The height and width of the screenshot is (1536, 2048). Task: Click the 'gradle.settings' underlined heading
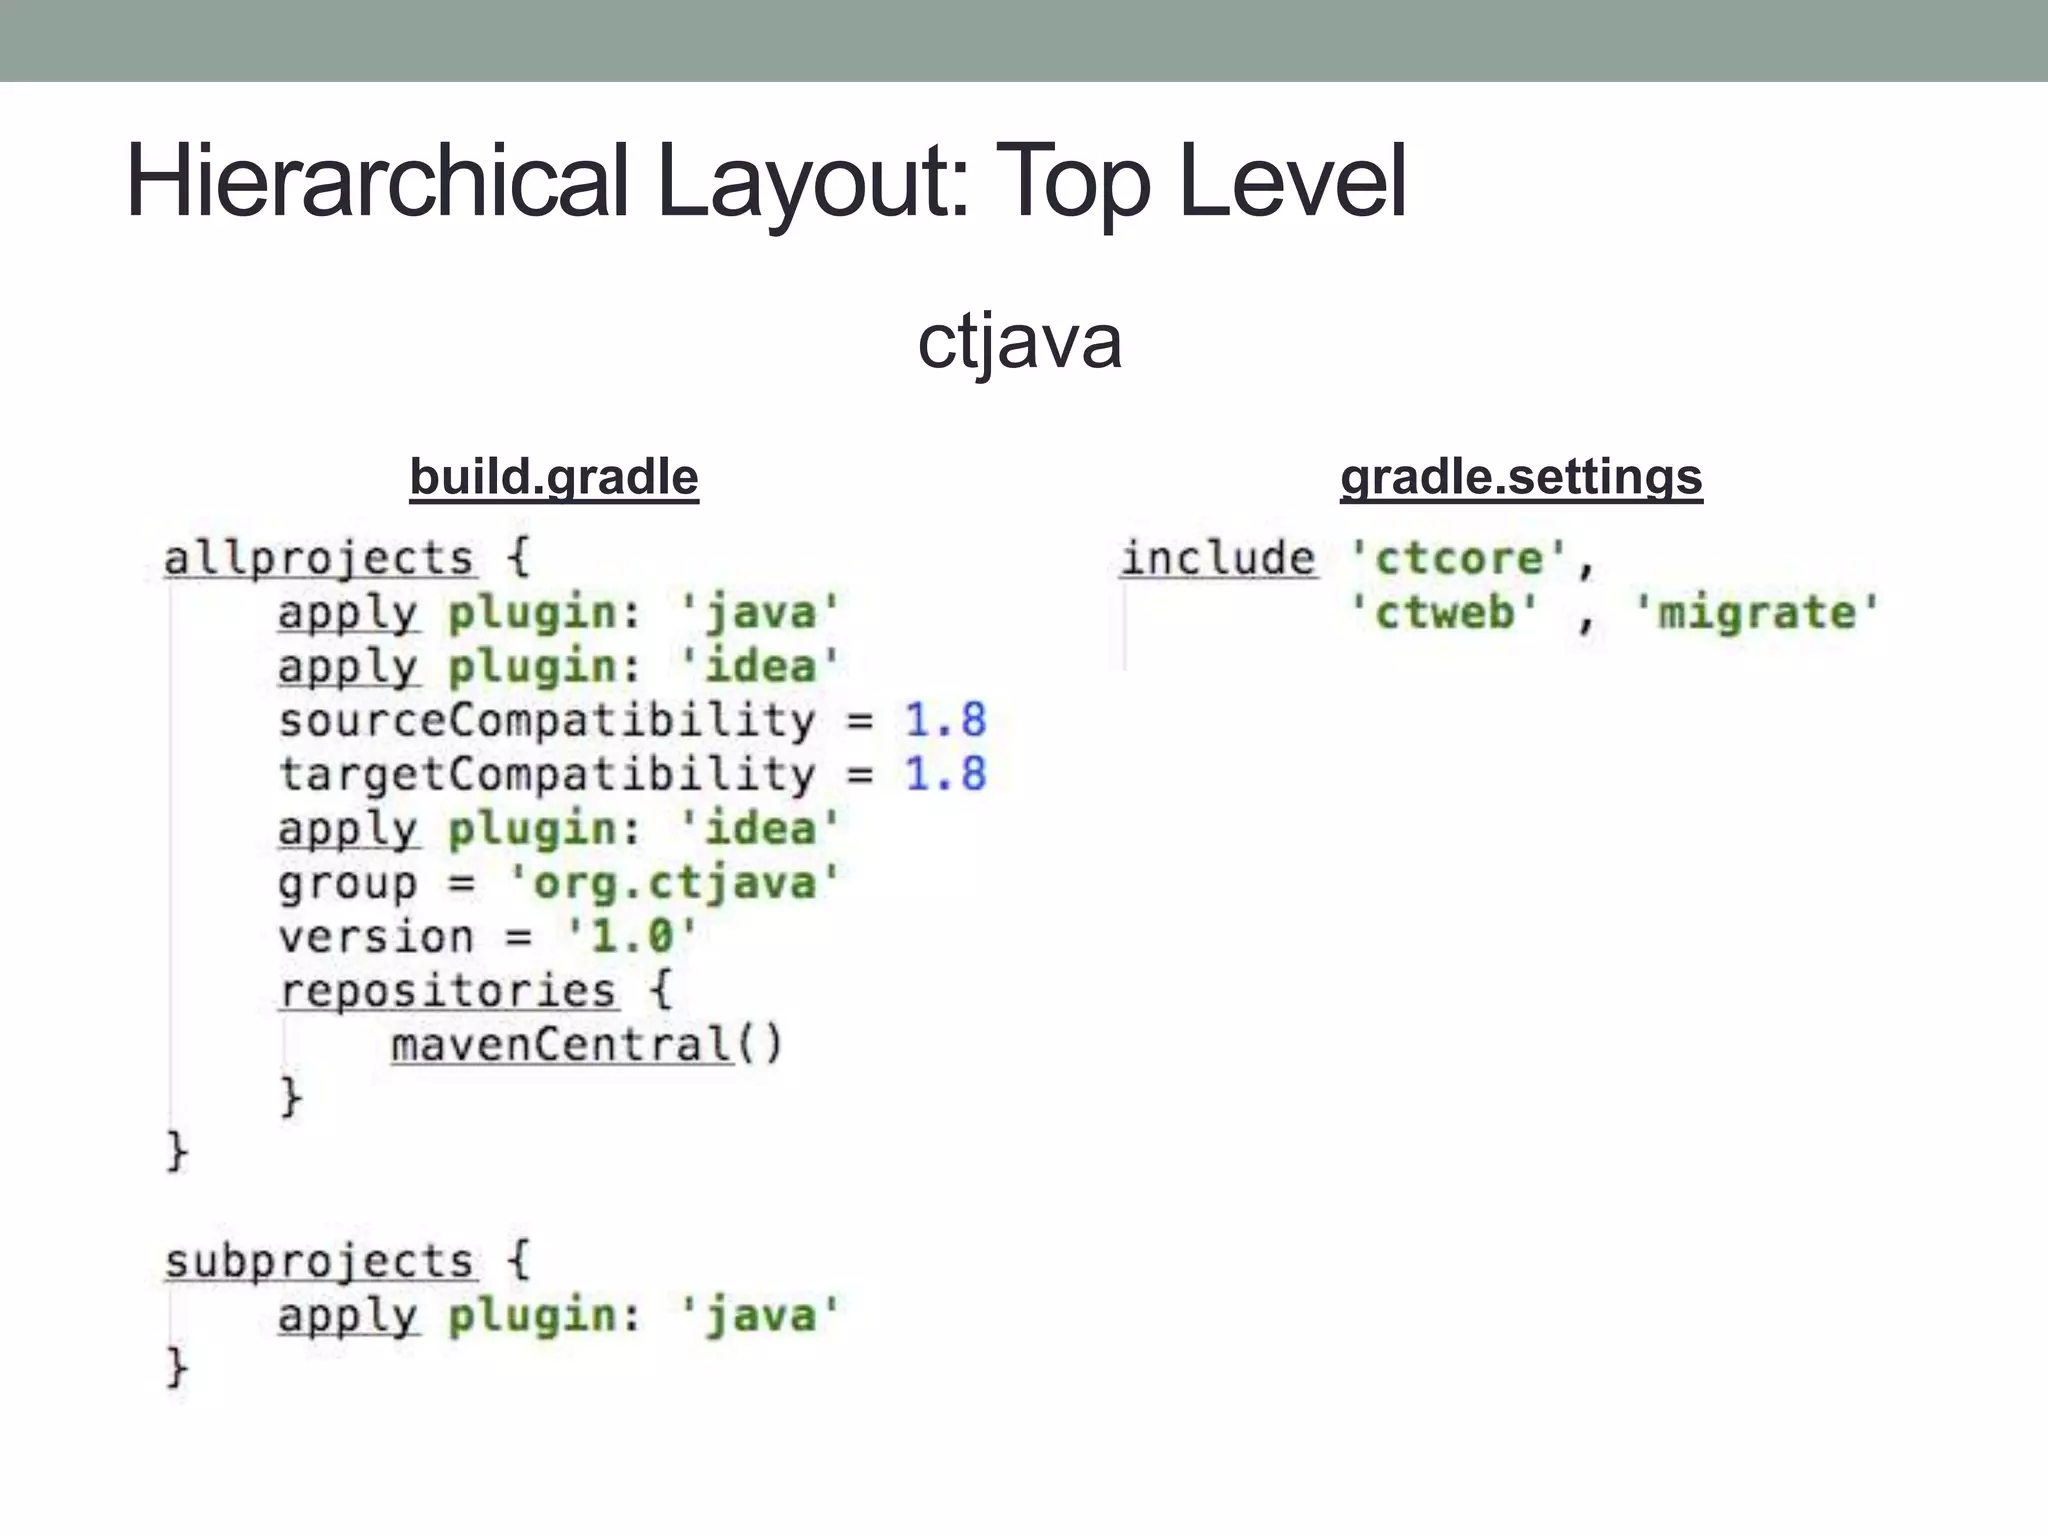(1521, 478)
